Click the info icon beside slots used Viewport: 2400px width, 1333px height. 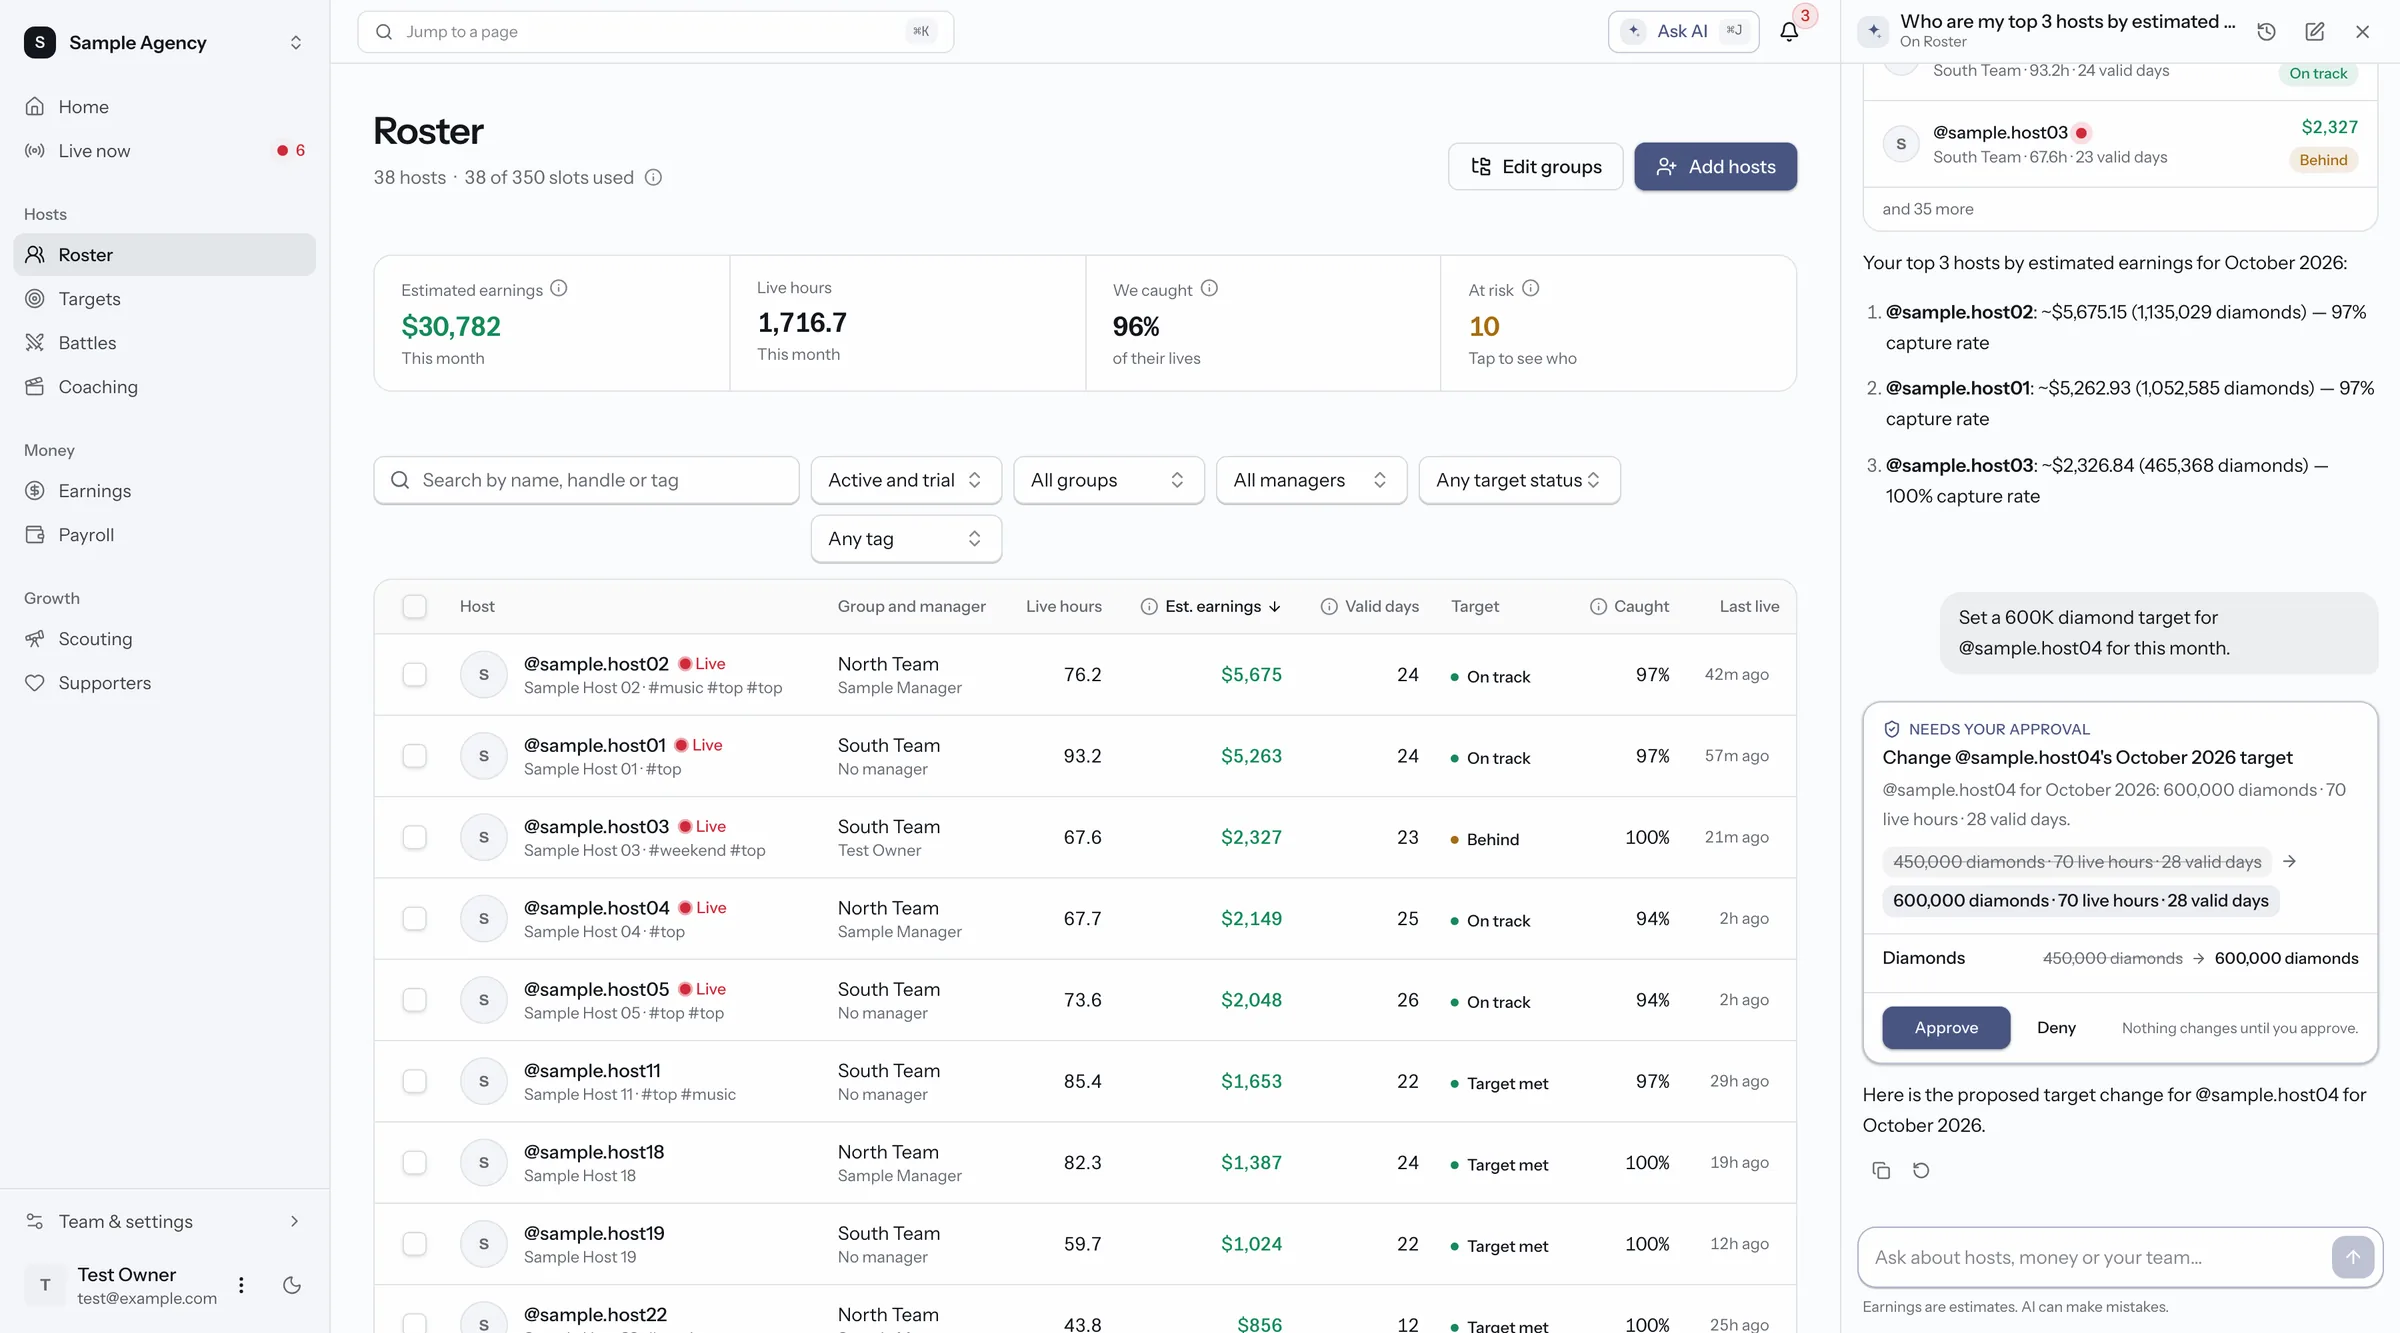tap(653, 178)
